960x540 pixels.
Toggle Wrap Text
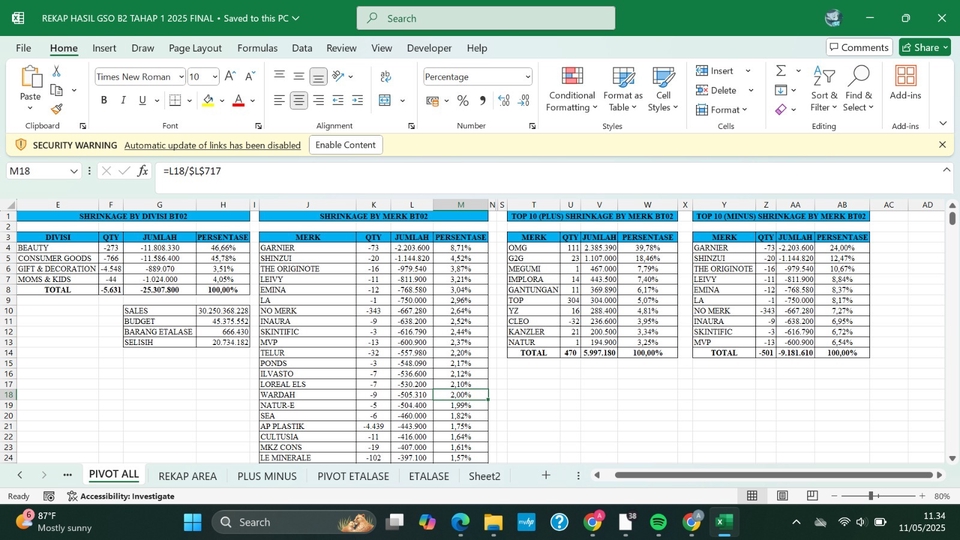[x=386, y=76]
